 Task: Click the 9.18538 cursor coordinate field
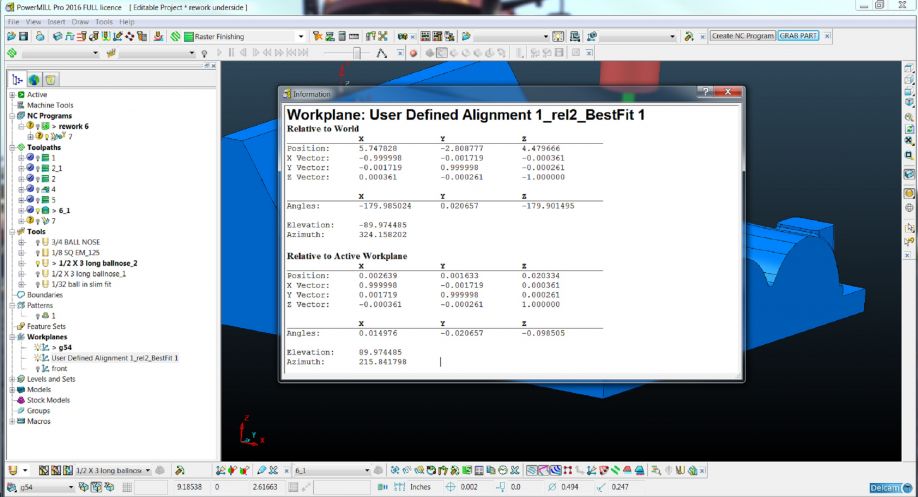point(189,486)
